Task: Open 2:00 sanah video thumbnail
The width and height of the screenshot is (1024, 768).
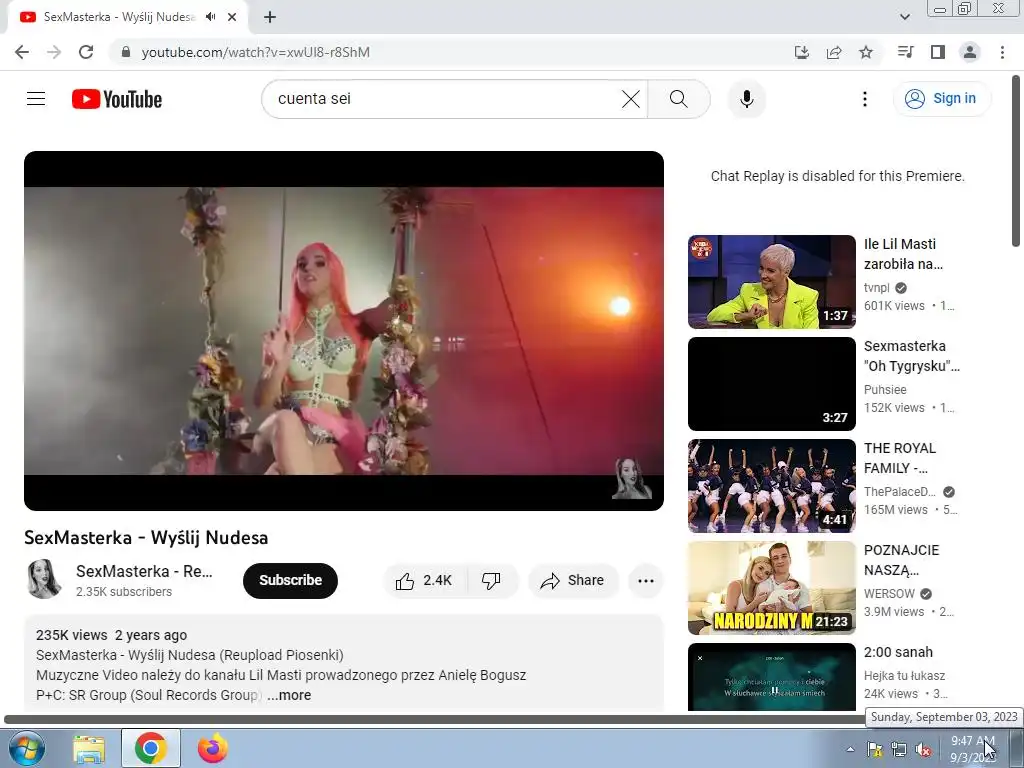Action: [x=771, y=677]
